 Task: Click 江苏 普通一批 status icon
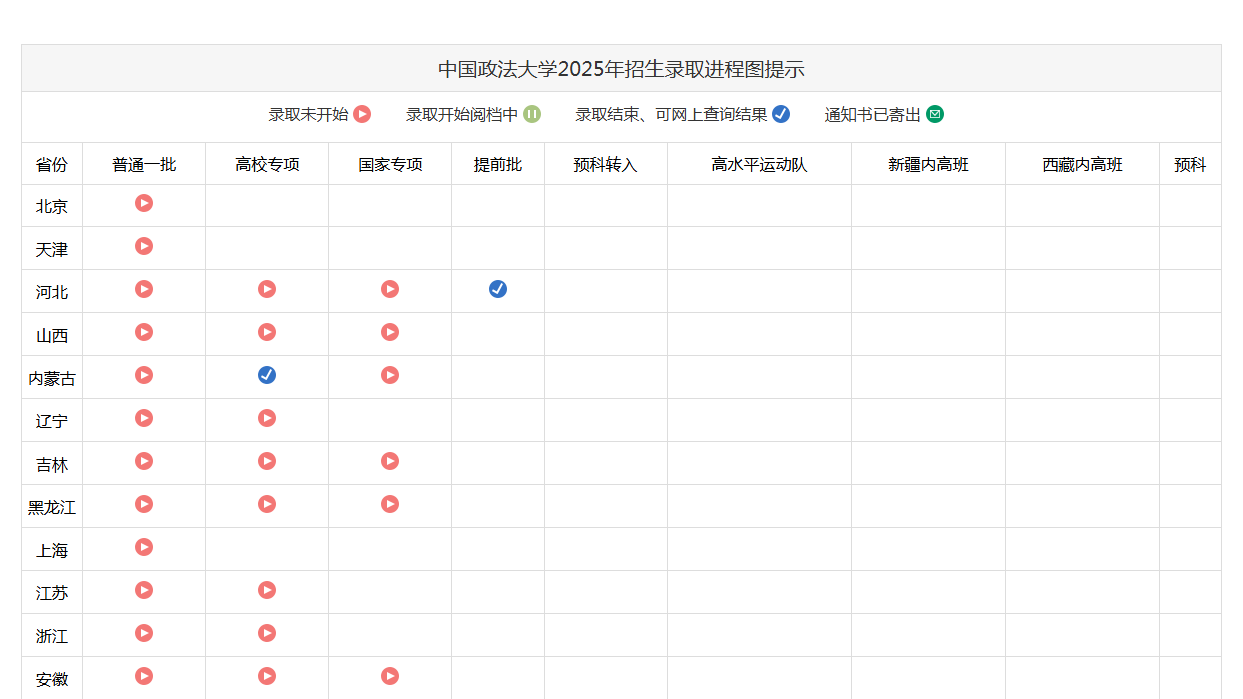click(144, 590)
